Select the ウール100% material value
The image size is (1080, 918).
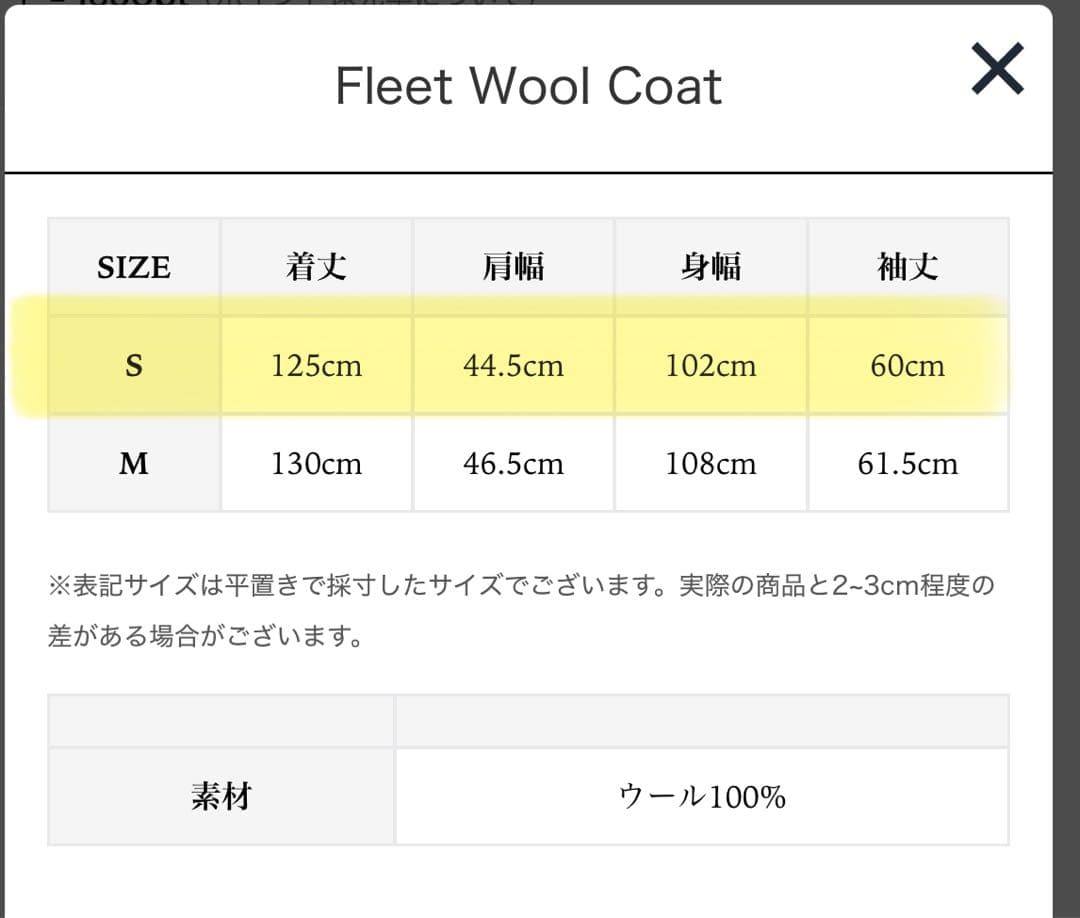[x=703, y=796]
